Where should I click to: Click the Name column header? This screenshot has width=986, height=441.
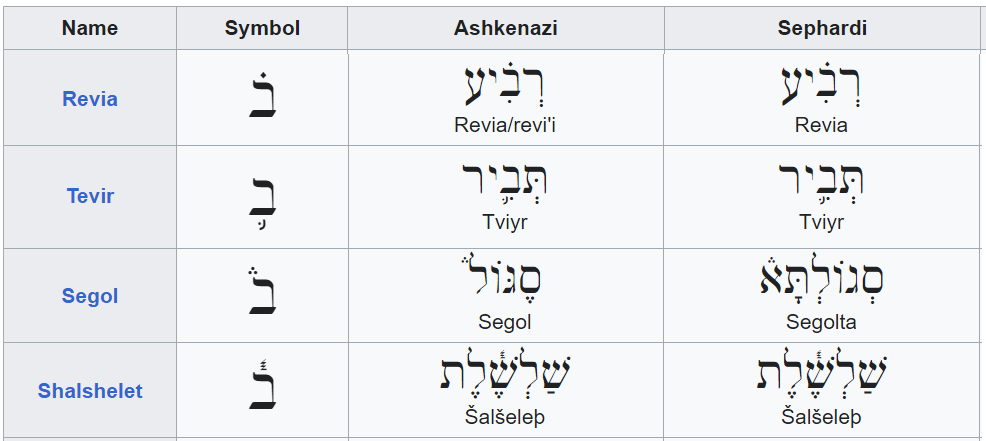point(90,28)
